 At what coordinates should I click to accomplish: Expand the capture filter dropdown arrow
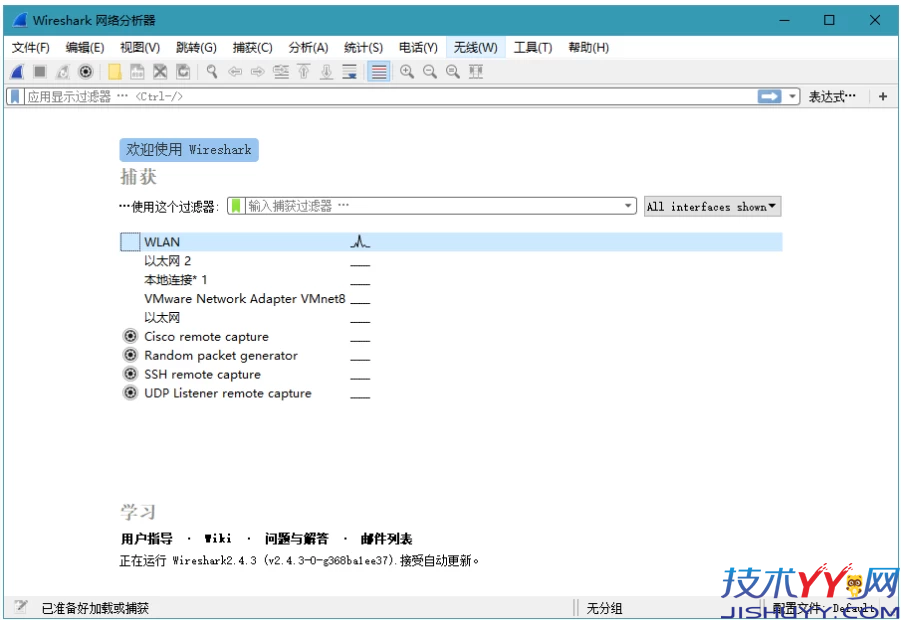coord(628,205)
